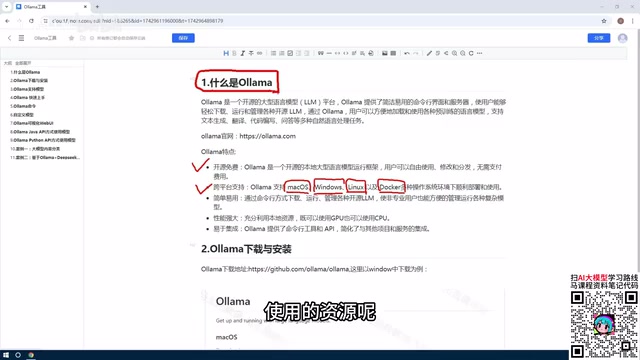Insert an image via the picture icon
Viewport: 640px width, 360px height.
click(x=384, y=53)
